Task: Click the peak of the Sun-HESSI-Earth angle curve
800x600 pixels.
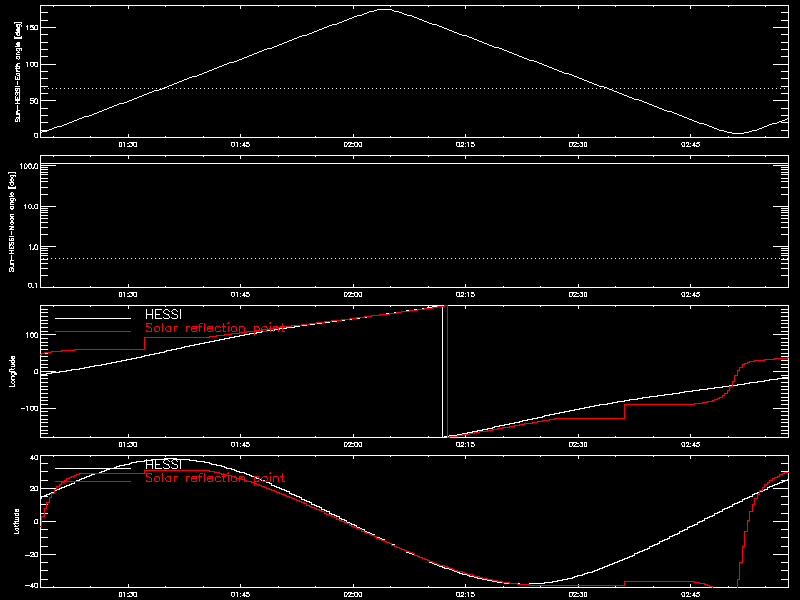Action: [385, 9]
